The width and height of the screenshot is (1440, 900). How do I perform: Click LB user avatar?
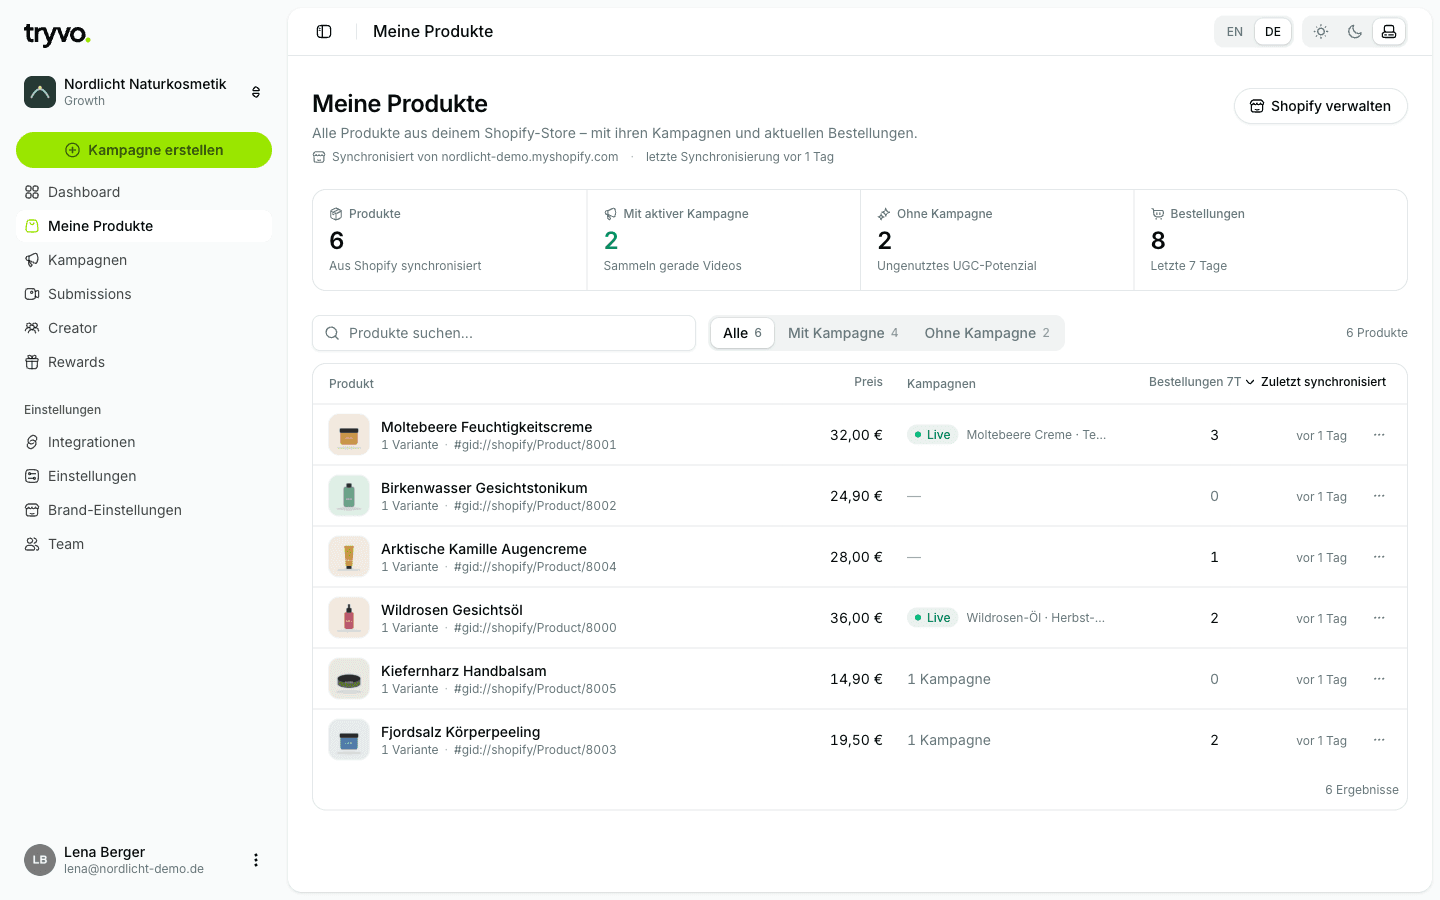[x=40, y=860]
